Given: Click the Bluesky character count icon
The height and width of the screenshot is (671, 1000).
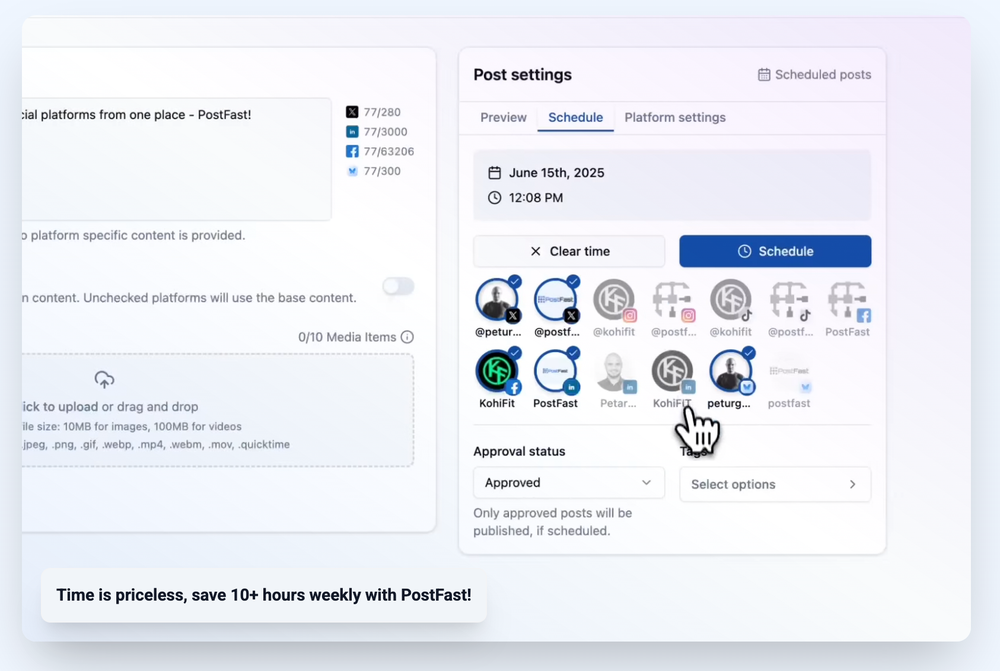Looking at the screenshot, I should [352, 171].
